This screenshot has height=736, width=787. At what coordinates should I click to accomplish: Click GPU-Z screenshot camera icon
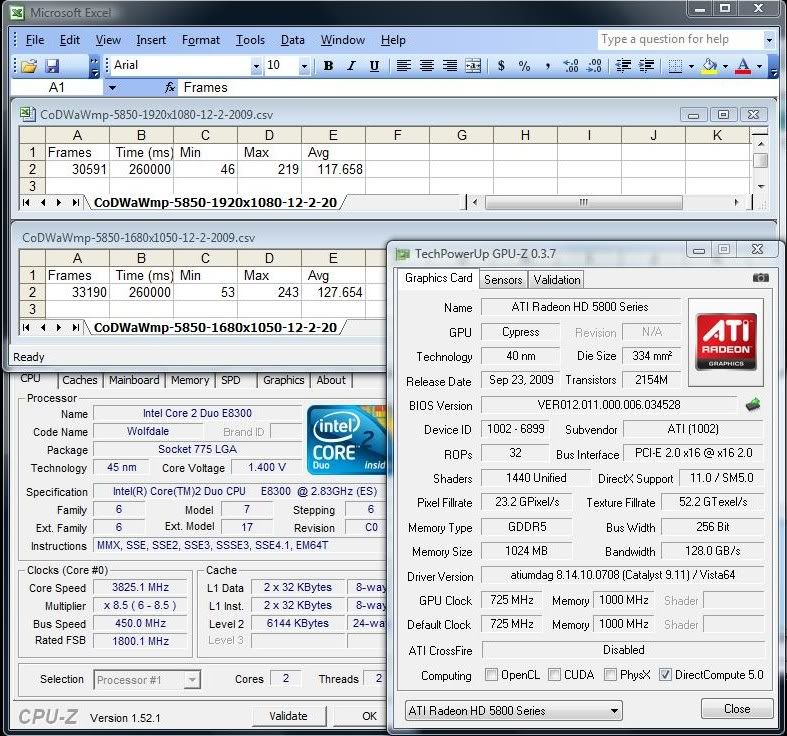[760, 278]
